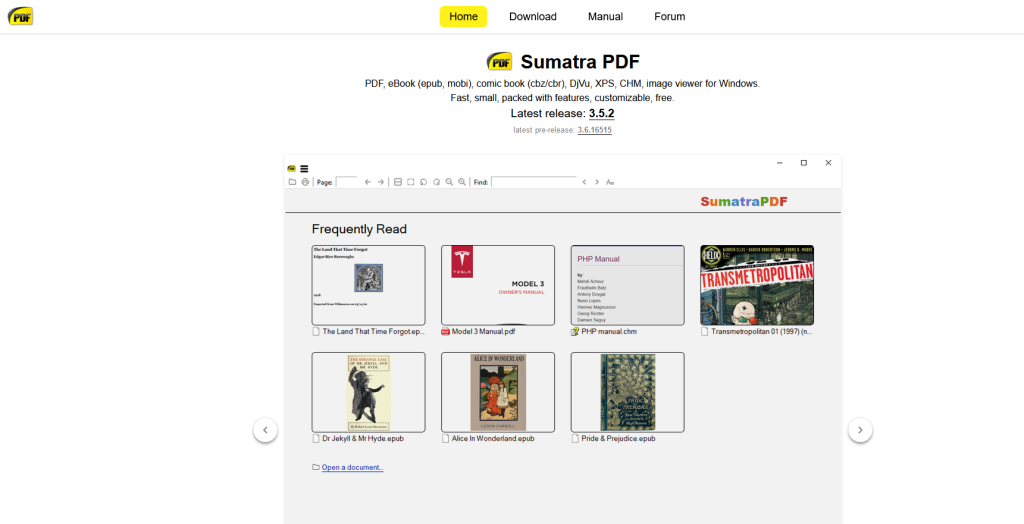Click the small SumatraPDF app icon beside hamburger menu
This screenshot has height=524, width=1024.
[x=291, y=169]
